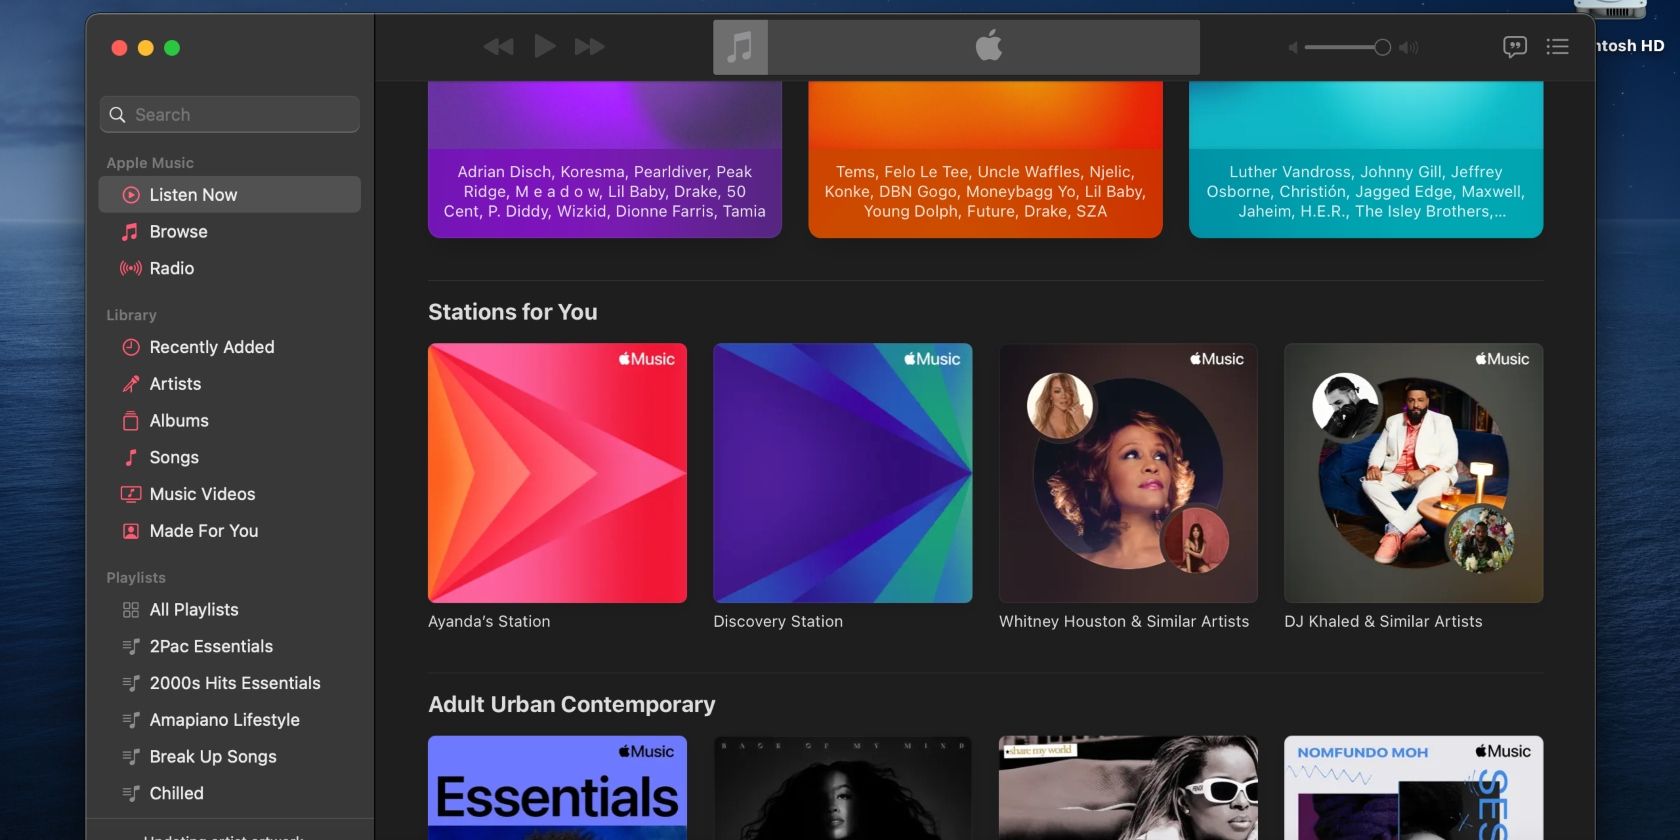Click the Discovery Station title text
The image size is (1680, 840).
click(x=778, y=621)
